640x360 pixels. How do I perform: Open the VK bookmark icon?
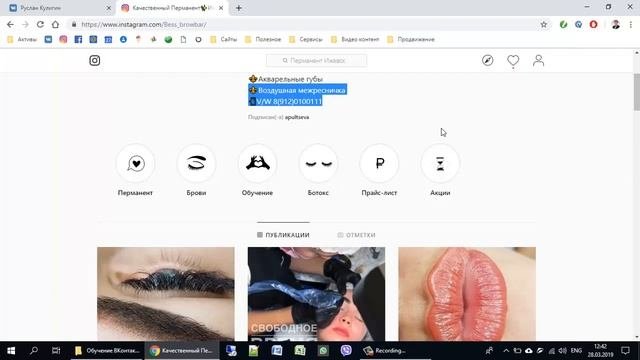[x=48, y=39]
